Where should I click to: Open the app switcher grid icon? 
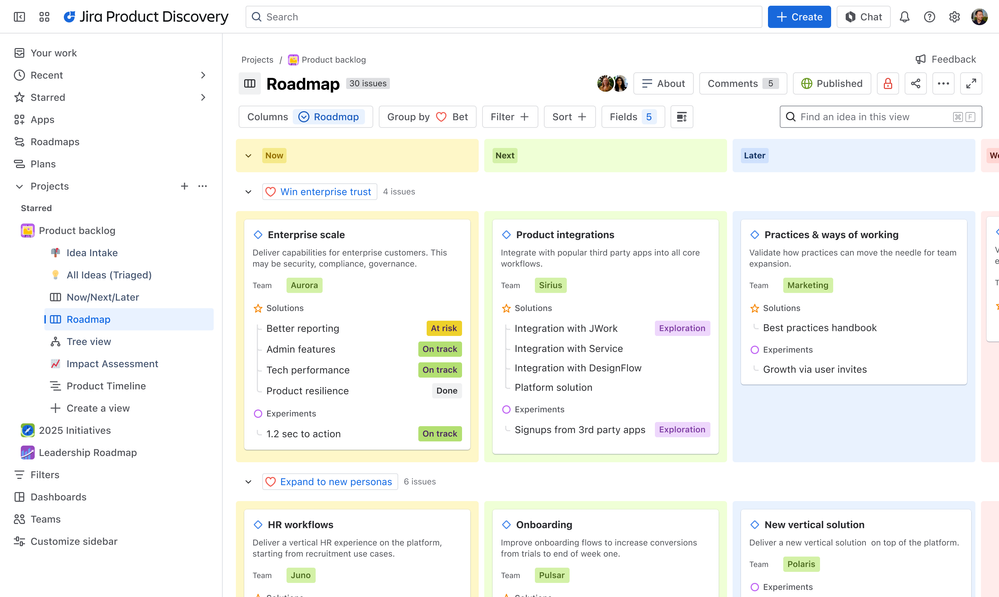tap(44, 17)
